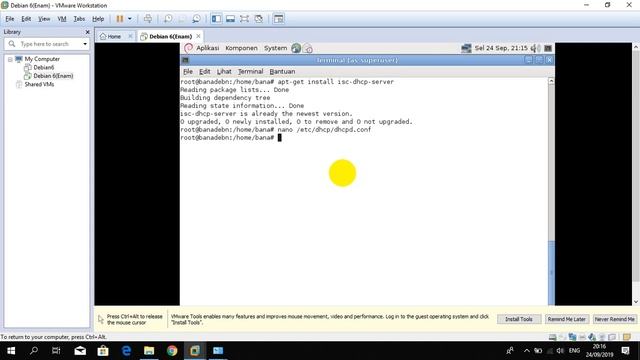The height and width of the screenshot is (360, 640).
Task: Open the VMware Help menu
Action: (98, 19)
